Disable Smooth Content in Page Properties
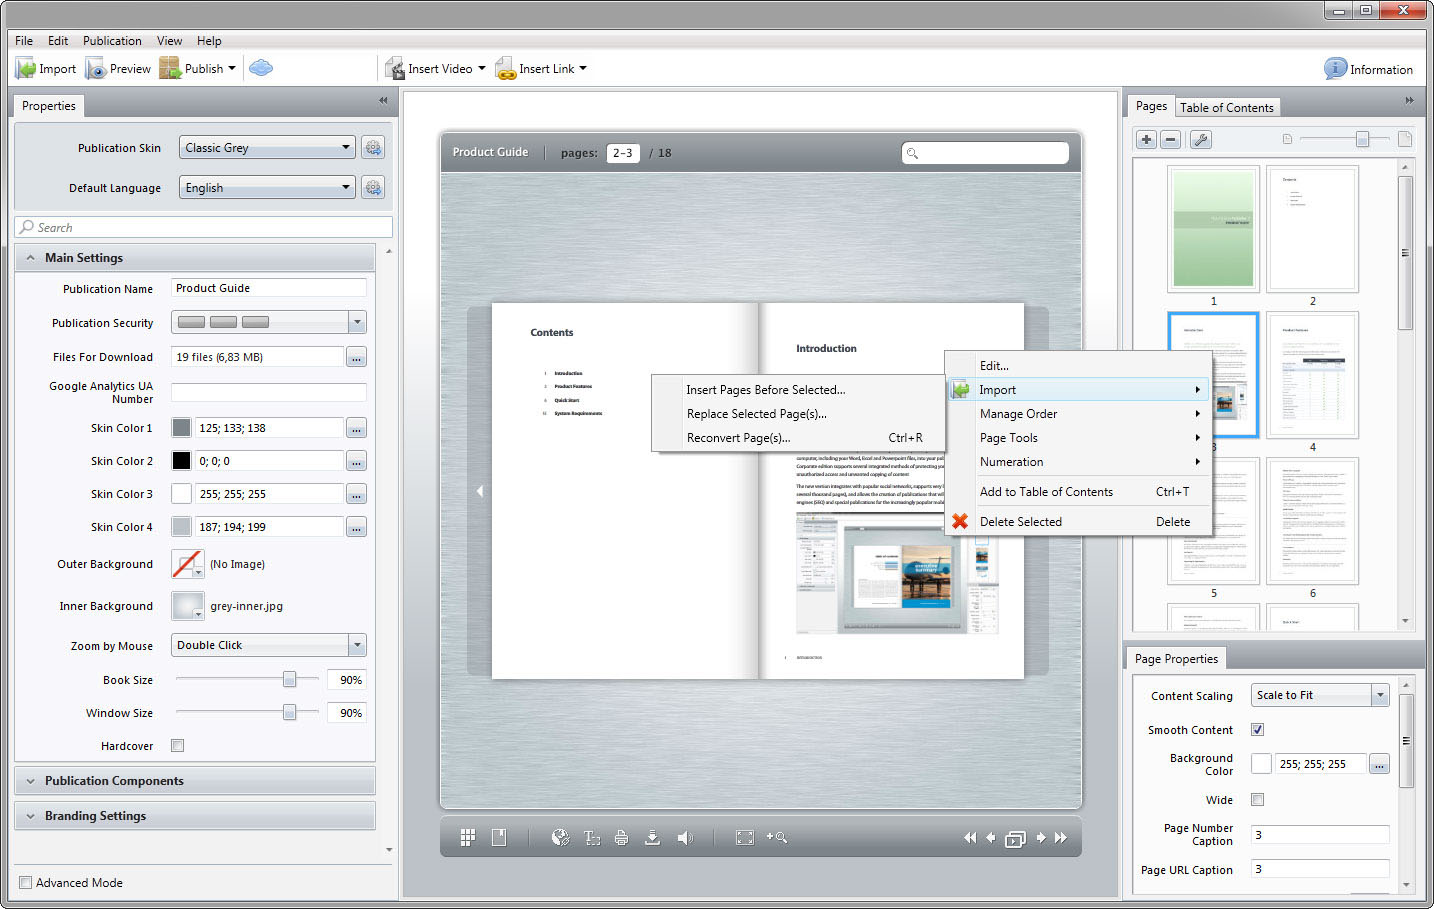The height and width of the screenshot is (909, 1434). point(1257,729)
